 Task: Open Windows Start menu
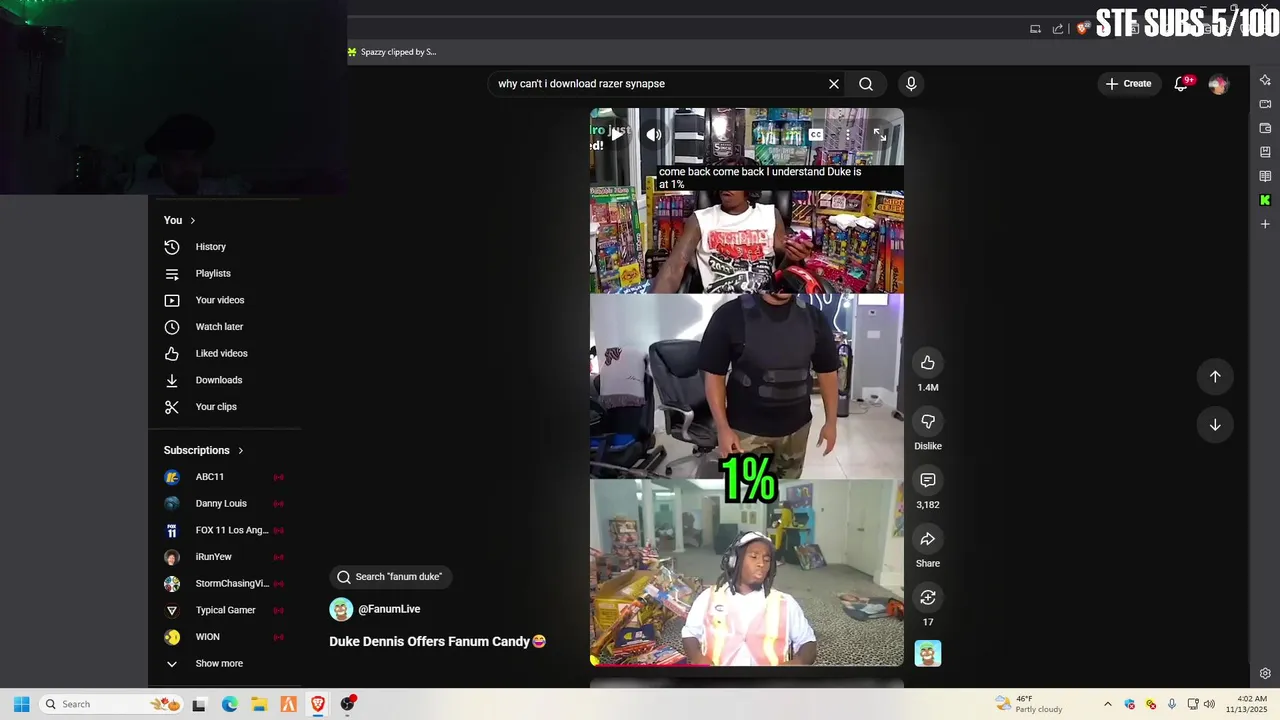21,704
